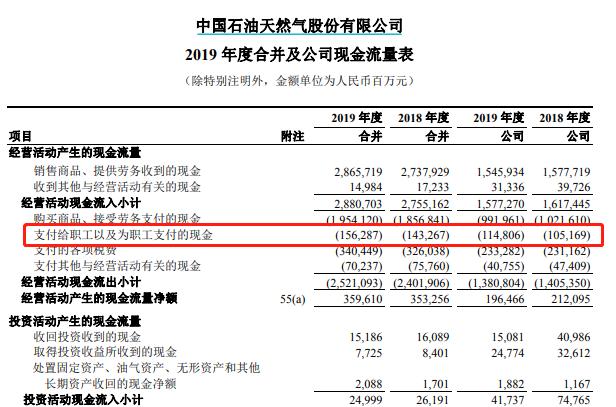Click subtotal label 投资活动现金流入小计
This screenshot has width=616, height=407.
(x=83, y=400)
